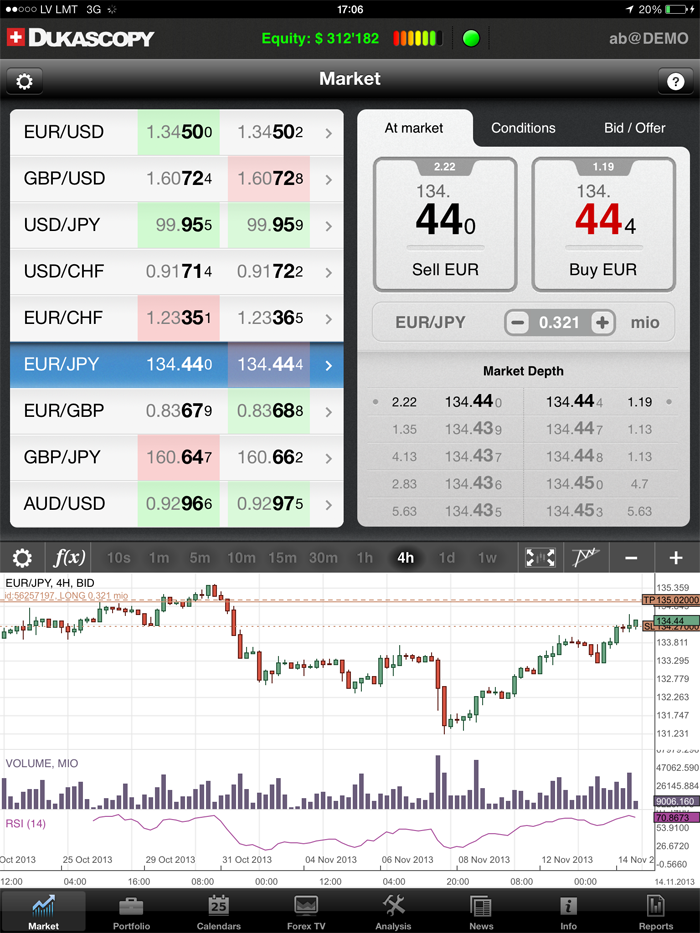Open News tab icon

[481, 912]
